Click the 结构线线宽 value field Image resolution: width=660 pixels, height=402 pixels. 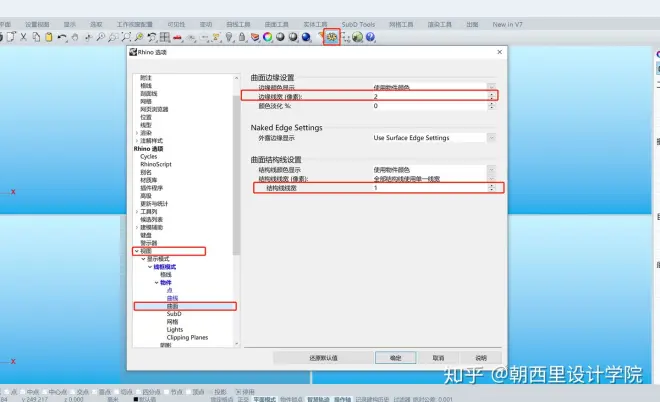[x=430, y=188]
